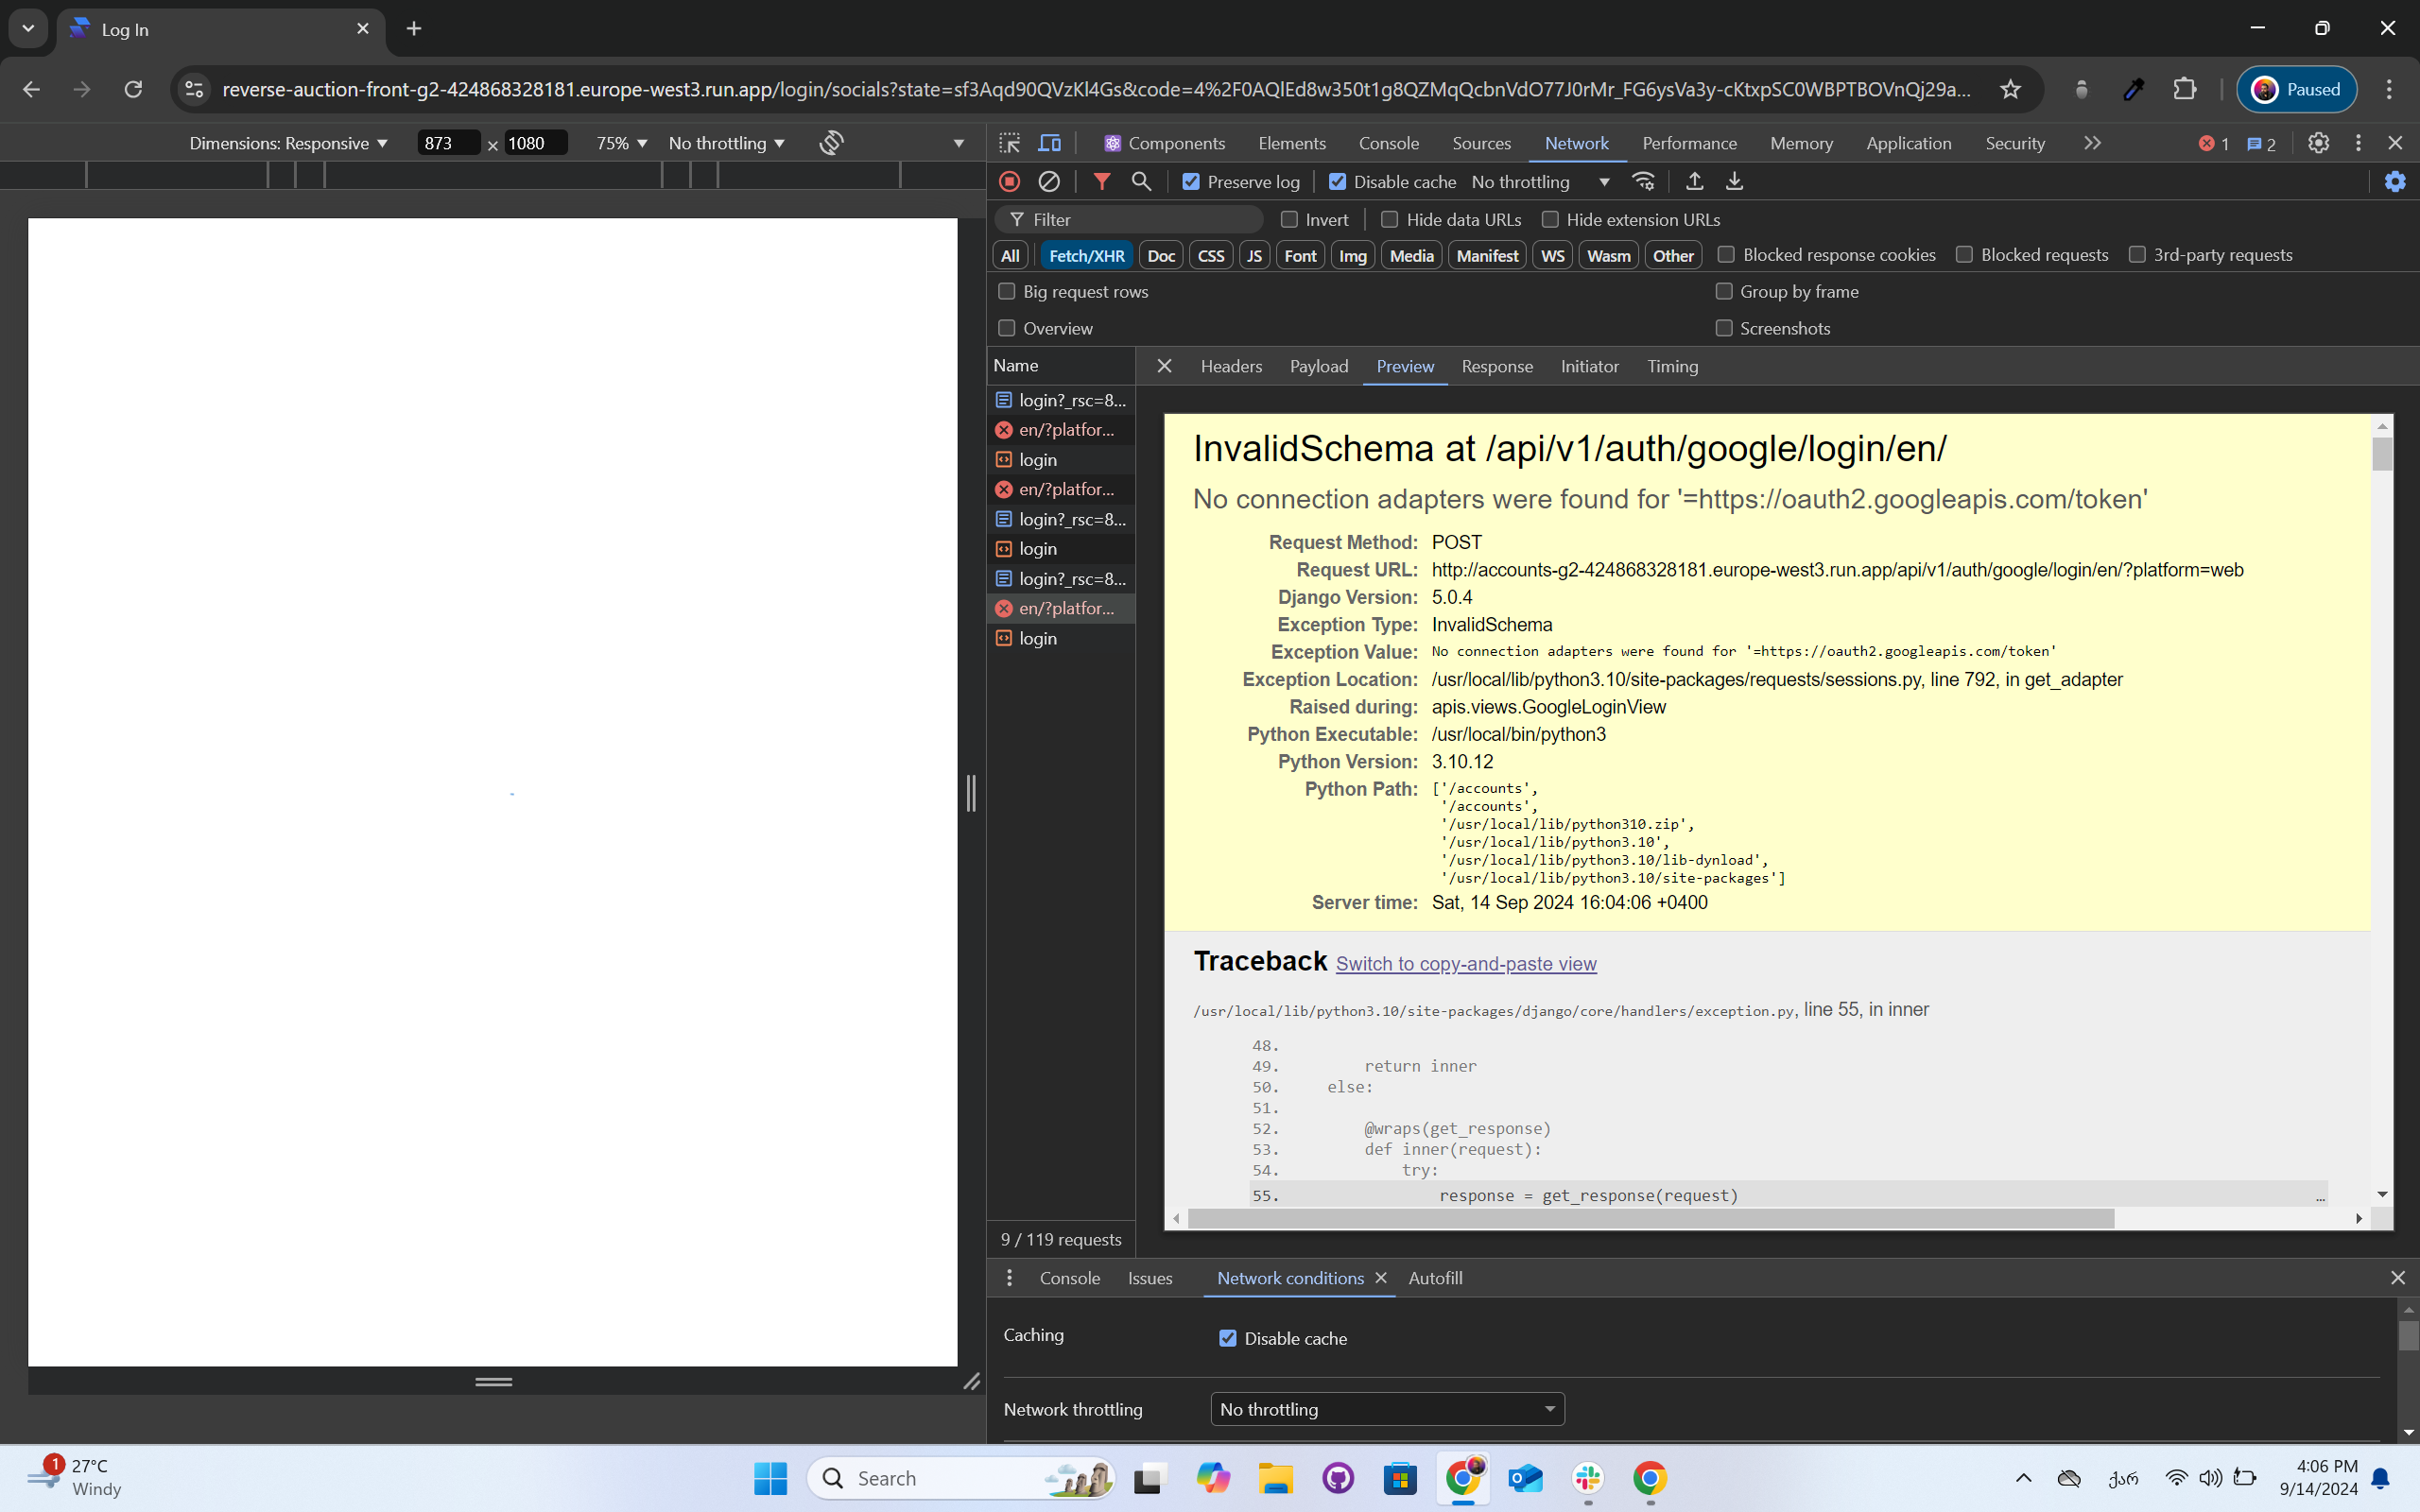
Task: Stop recording network log
Action: tap(1009, 181)
